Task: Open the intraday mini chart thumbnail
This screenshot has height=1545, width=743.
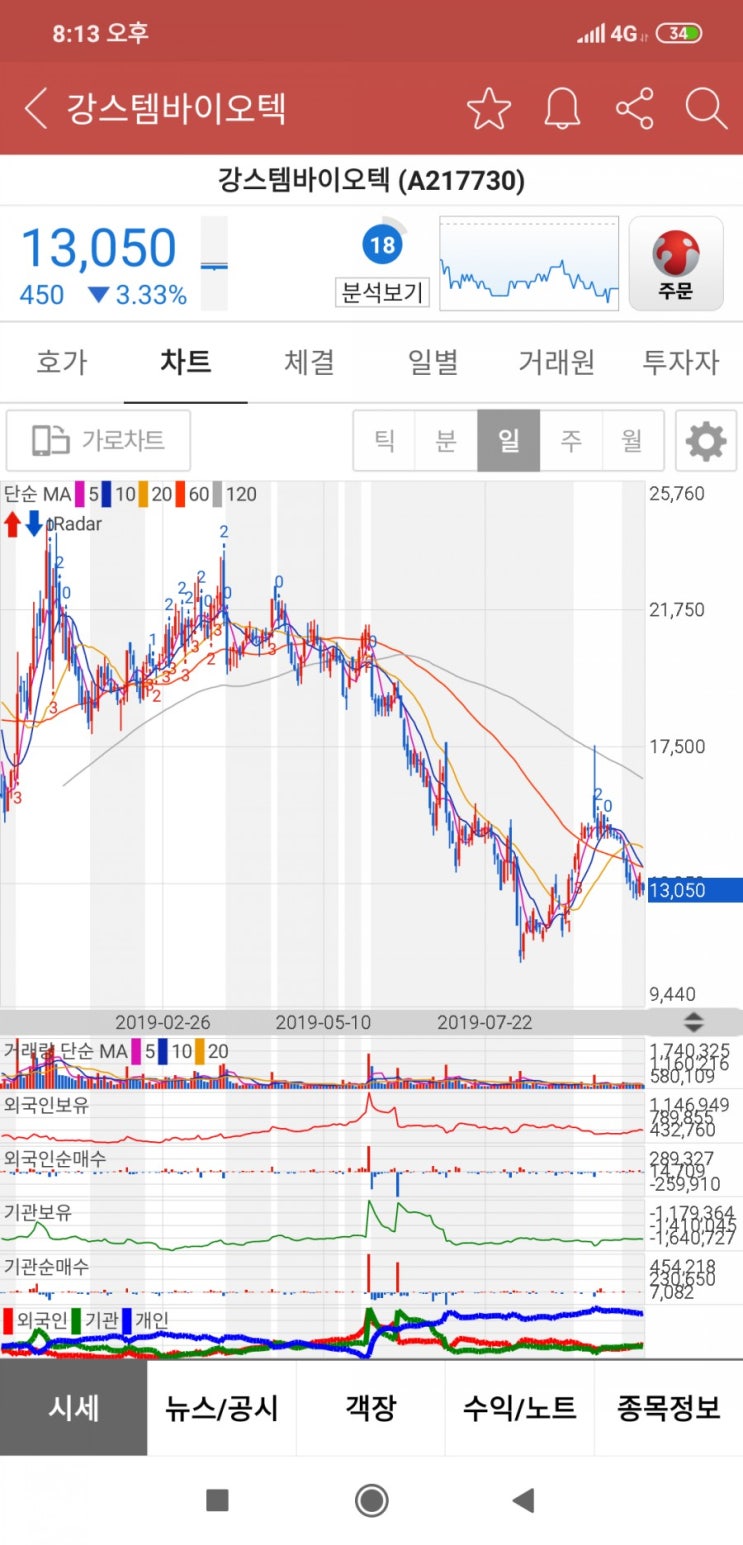Action: pos(529,264)
